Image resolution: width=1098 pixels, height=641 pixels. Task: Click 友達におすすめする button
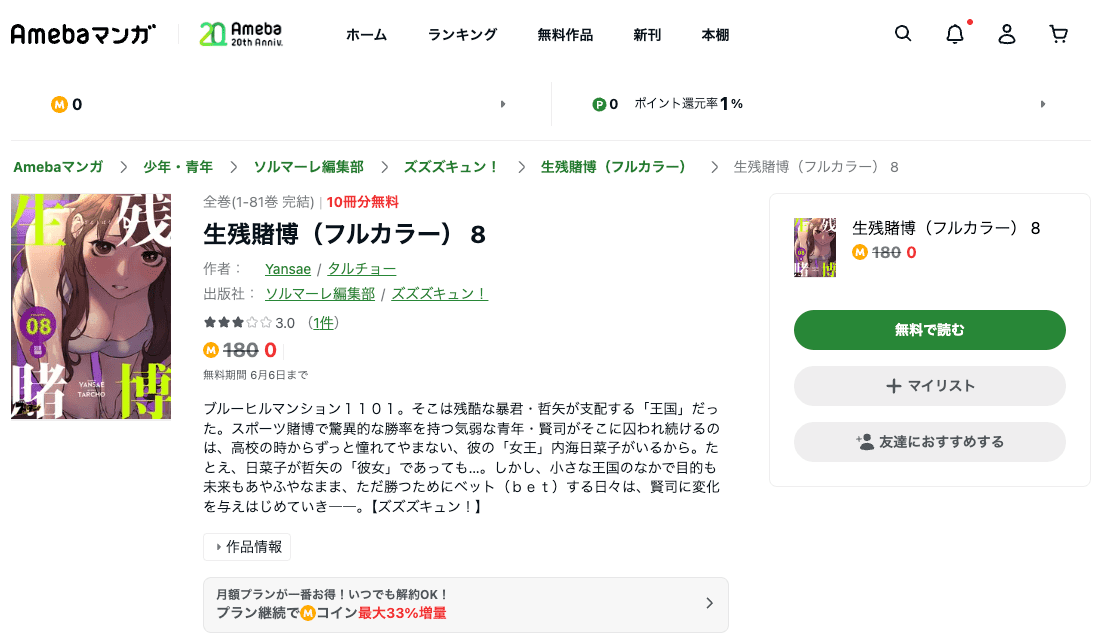[x=929, y=442]
